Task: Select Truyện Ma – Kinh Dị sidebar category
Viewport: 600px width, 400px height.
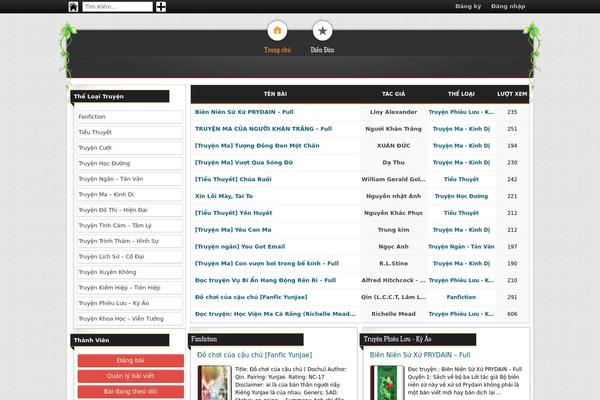Action: pyautogui.click(x=129, y=194)
